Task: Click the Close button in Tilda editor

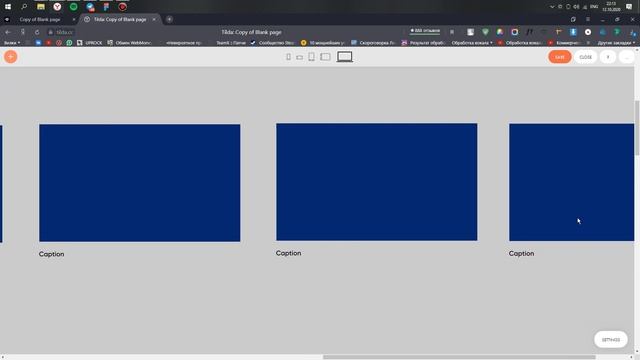Action: [x=585, y=57]
